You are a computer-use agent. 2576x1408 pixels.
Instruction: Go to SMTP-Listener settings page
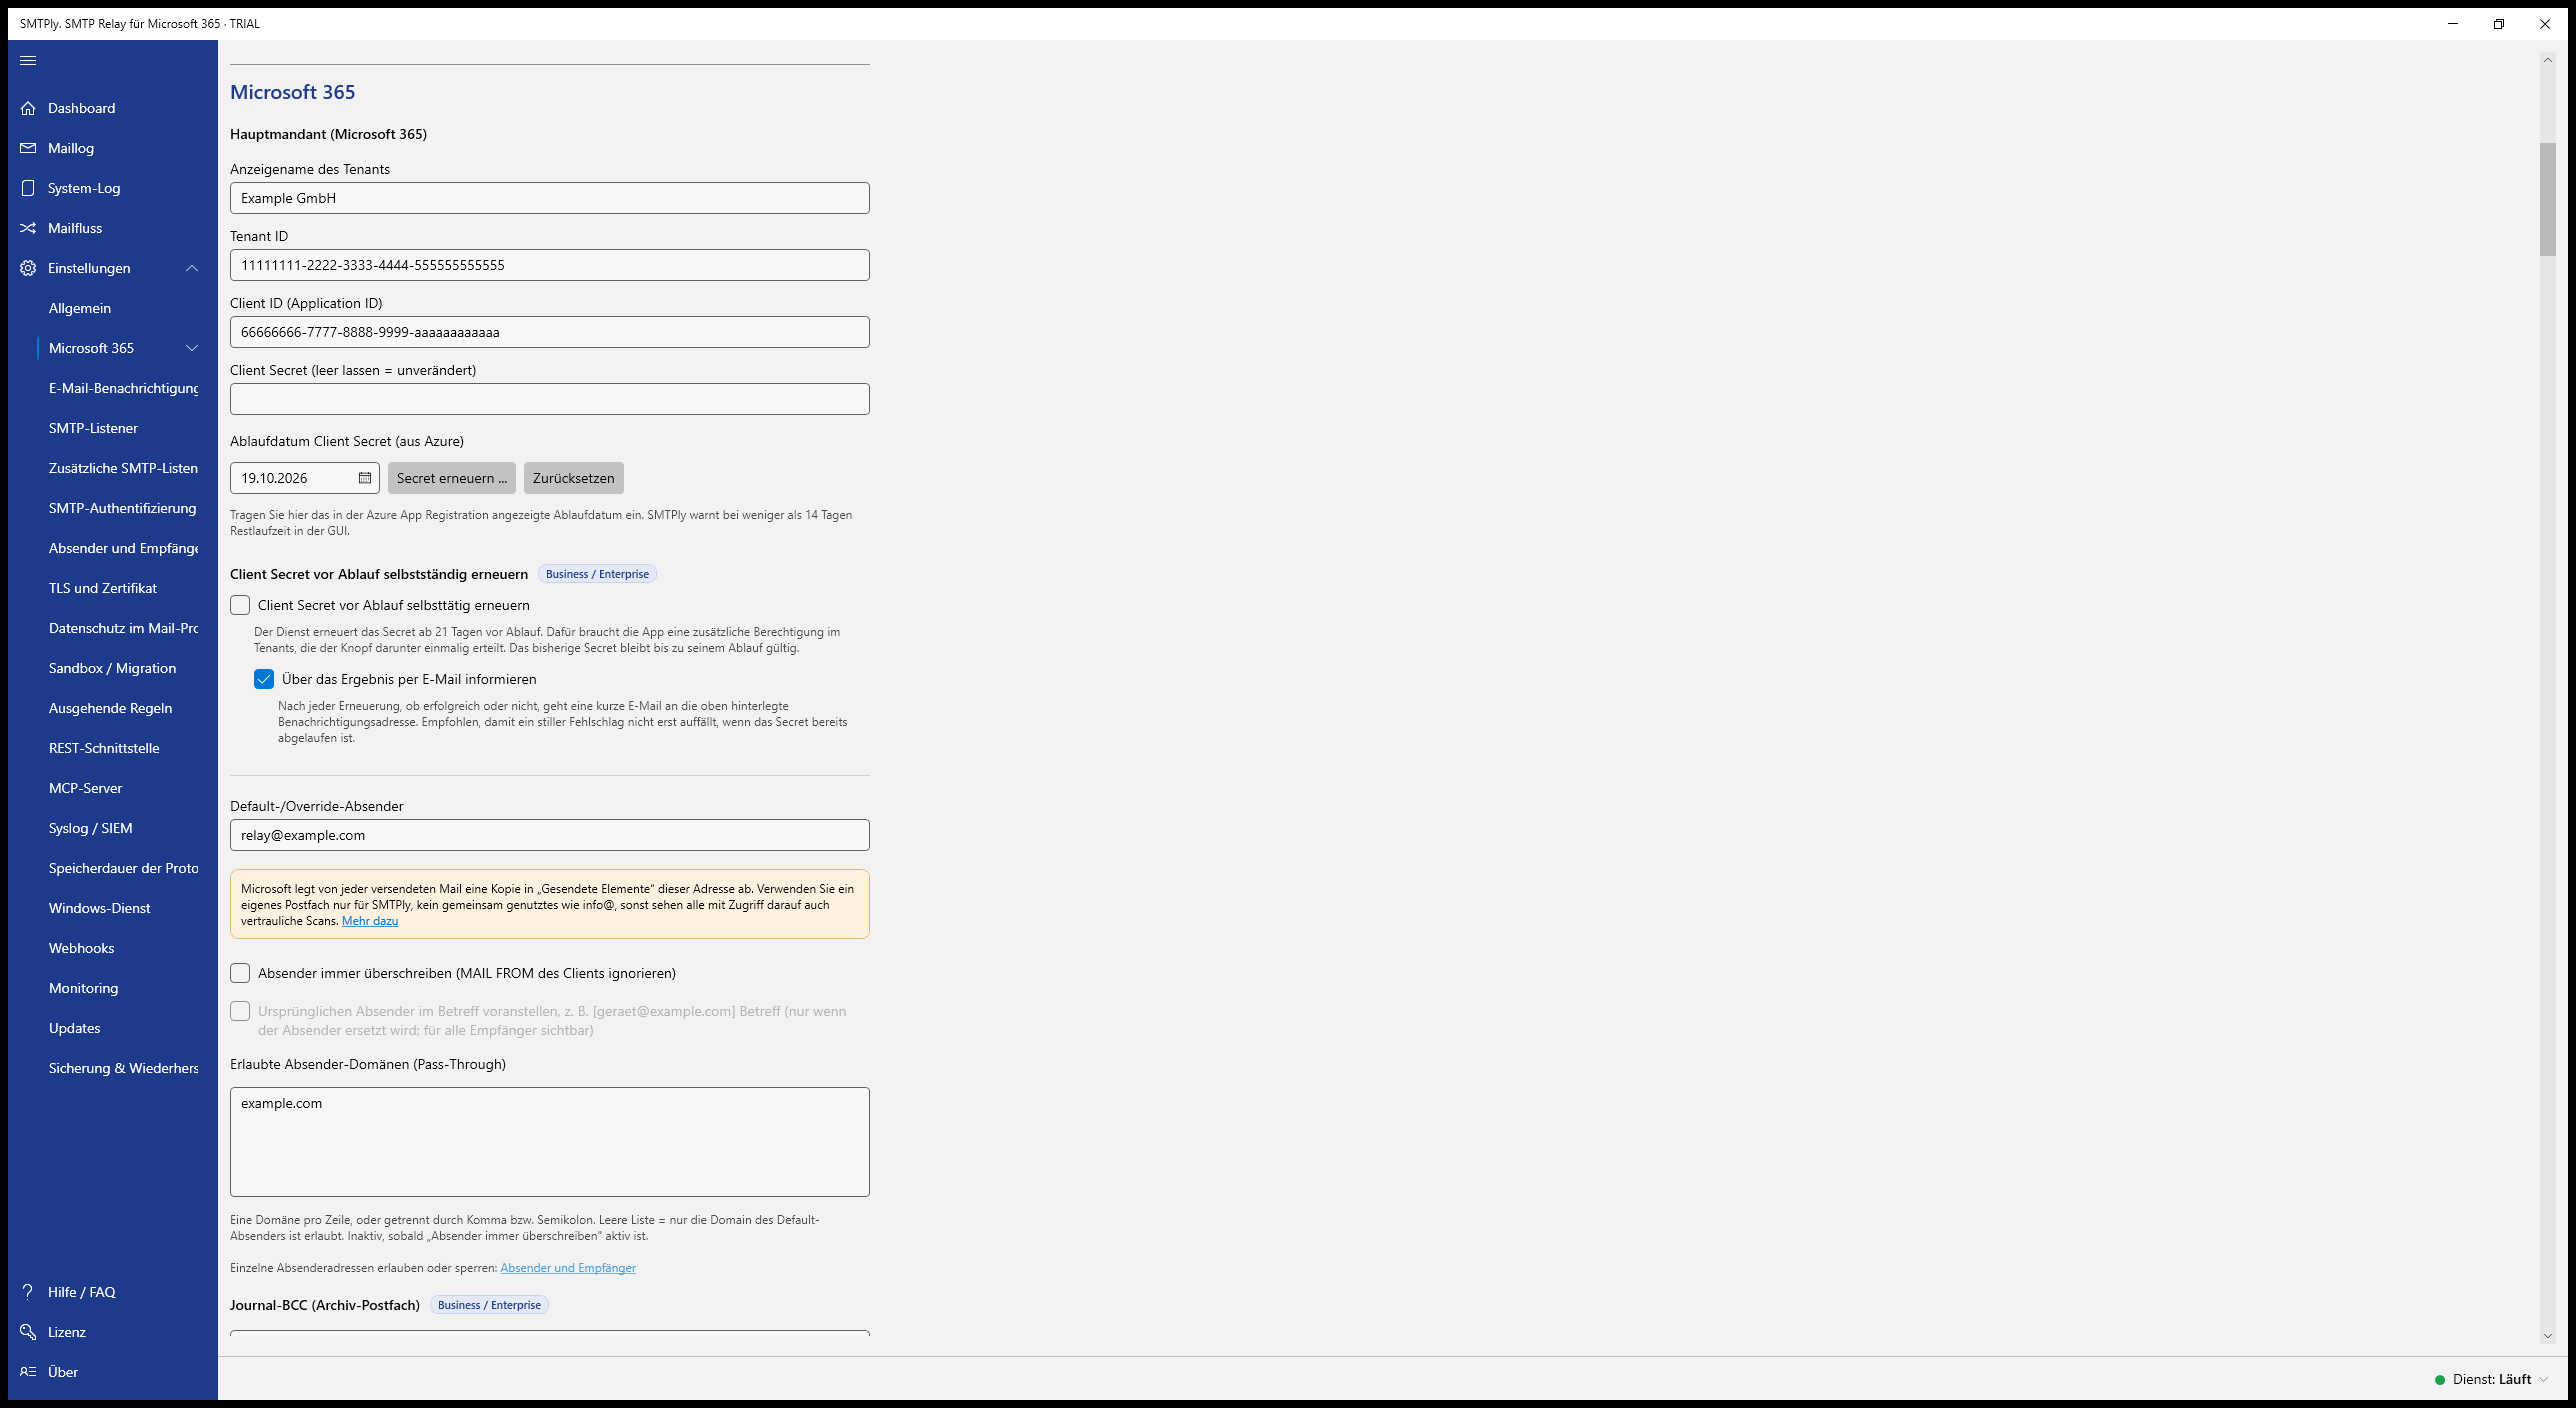[93, 428]
